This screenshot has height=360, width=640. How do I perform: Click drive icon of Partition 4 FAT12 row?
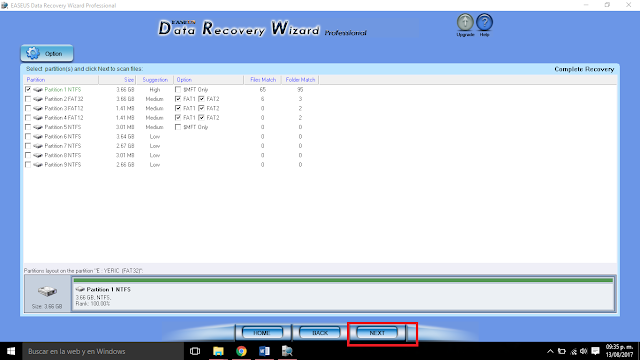coord(38,118)
